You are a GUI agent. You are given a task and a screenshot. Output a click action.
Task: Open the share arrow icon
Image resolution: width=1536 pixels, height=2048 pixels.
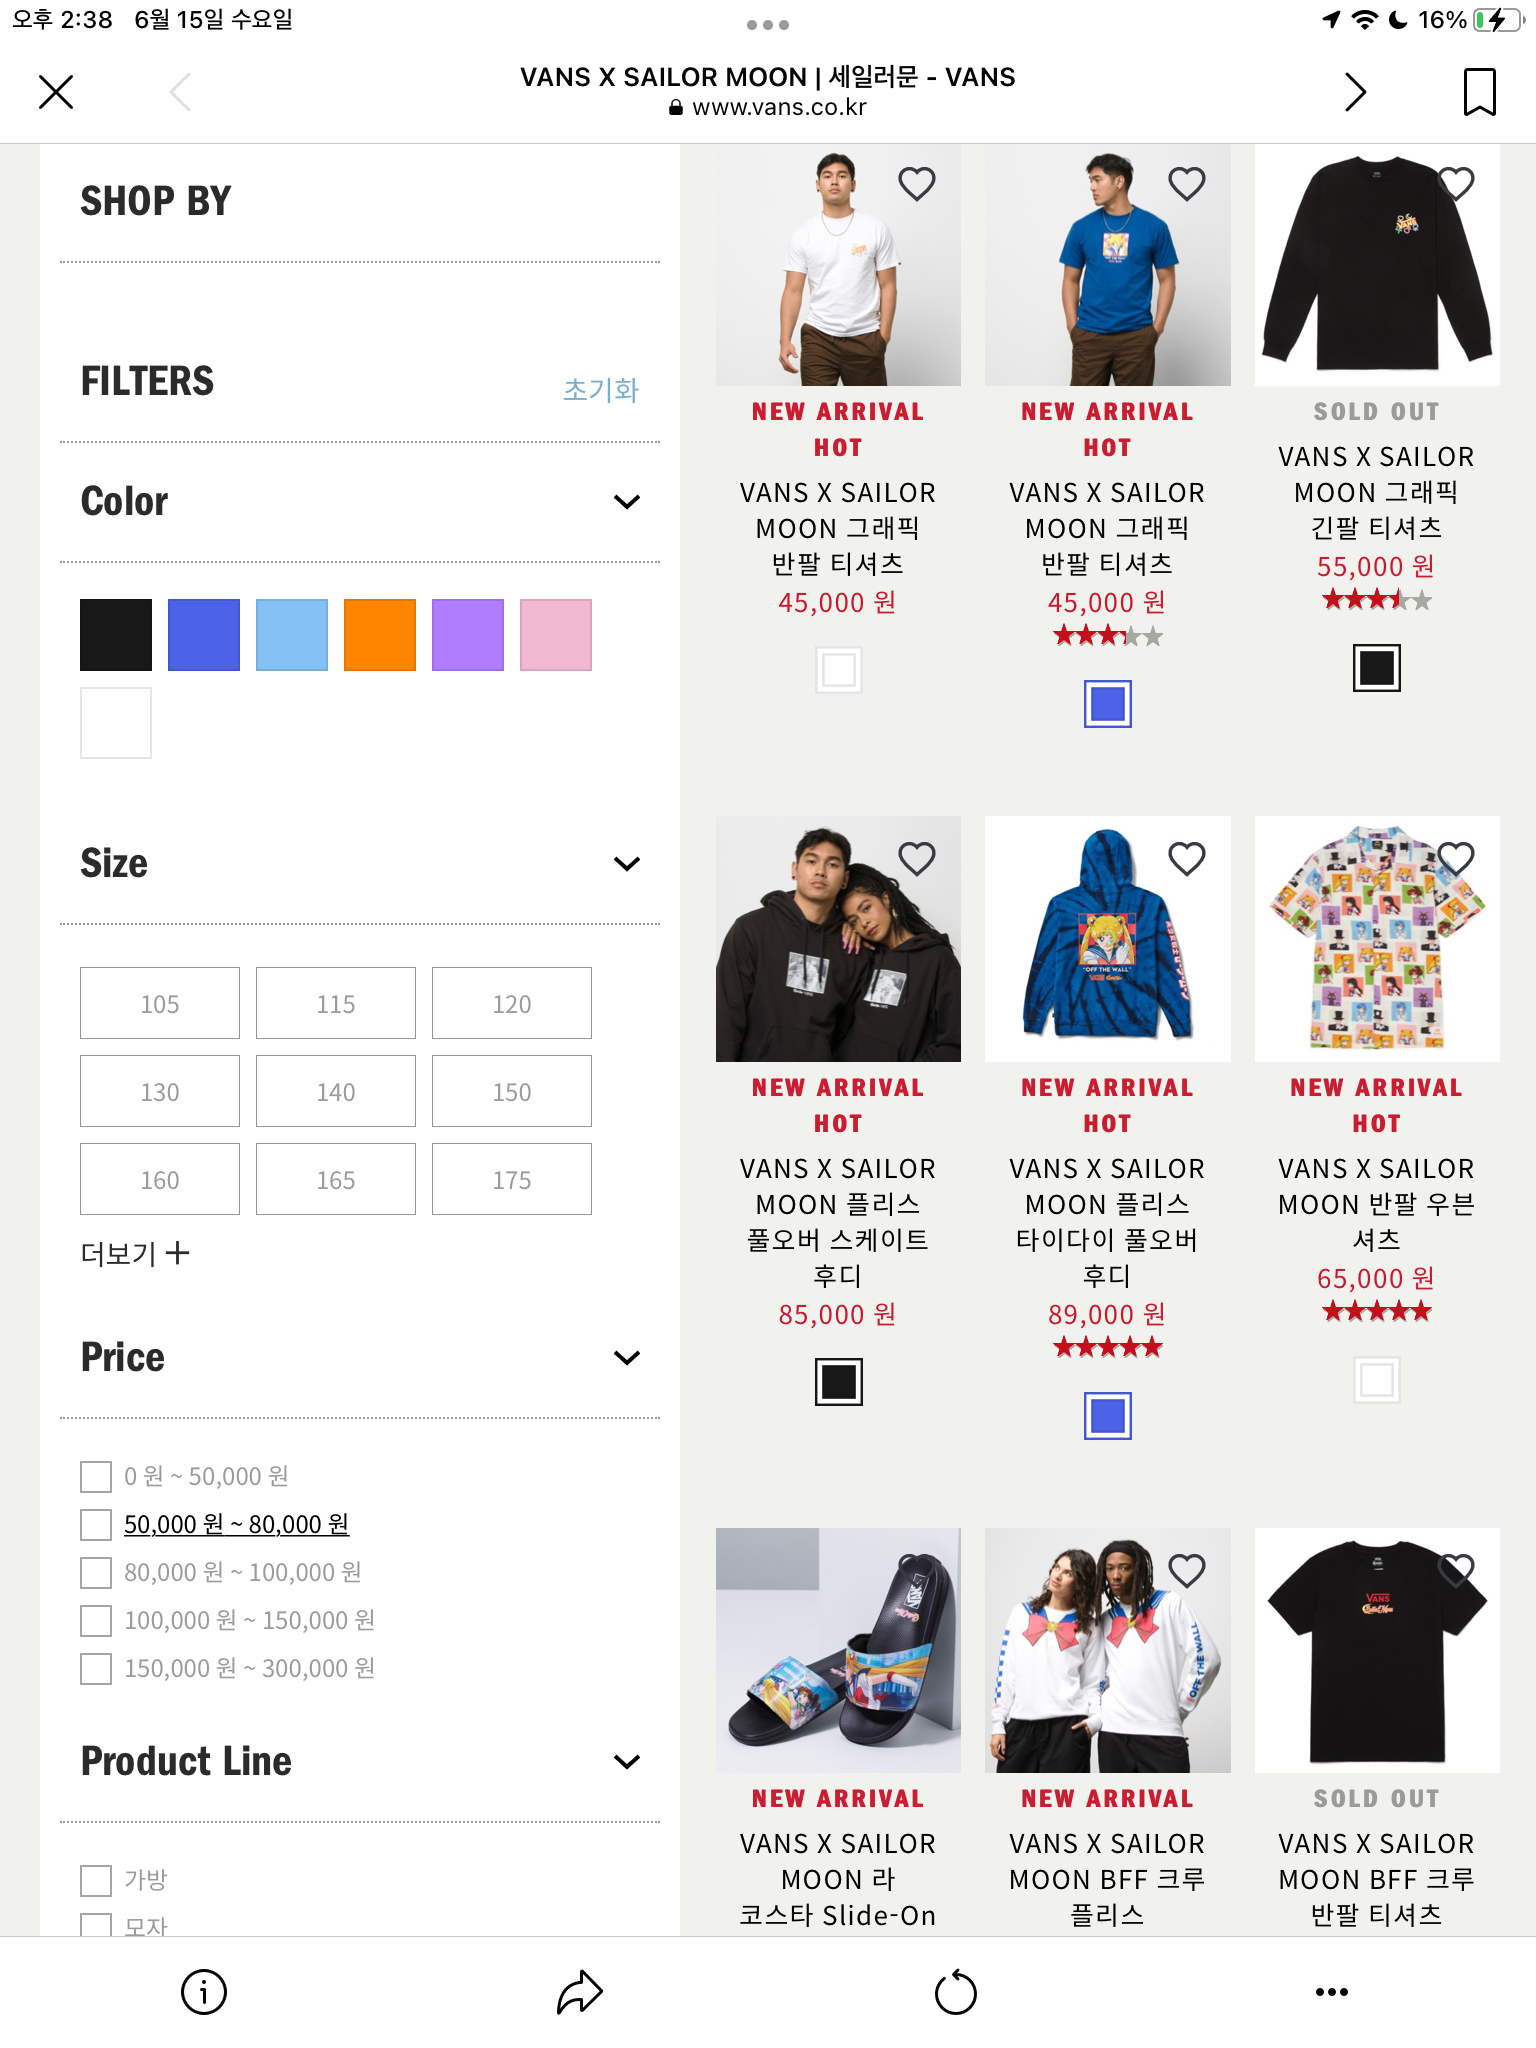[579, 1992]
